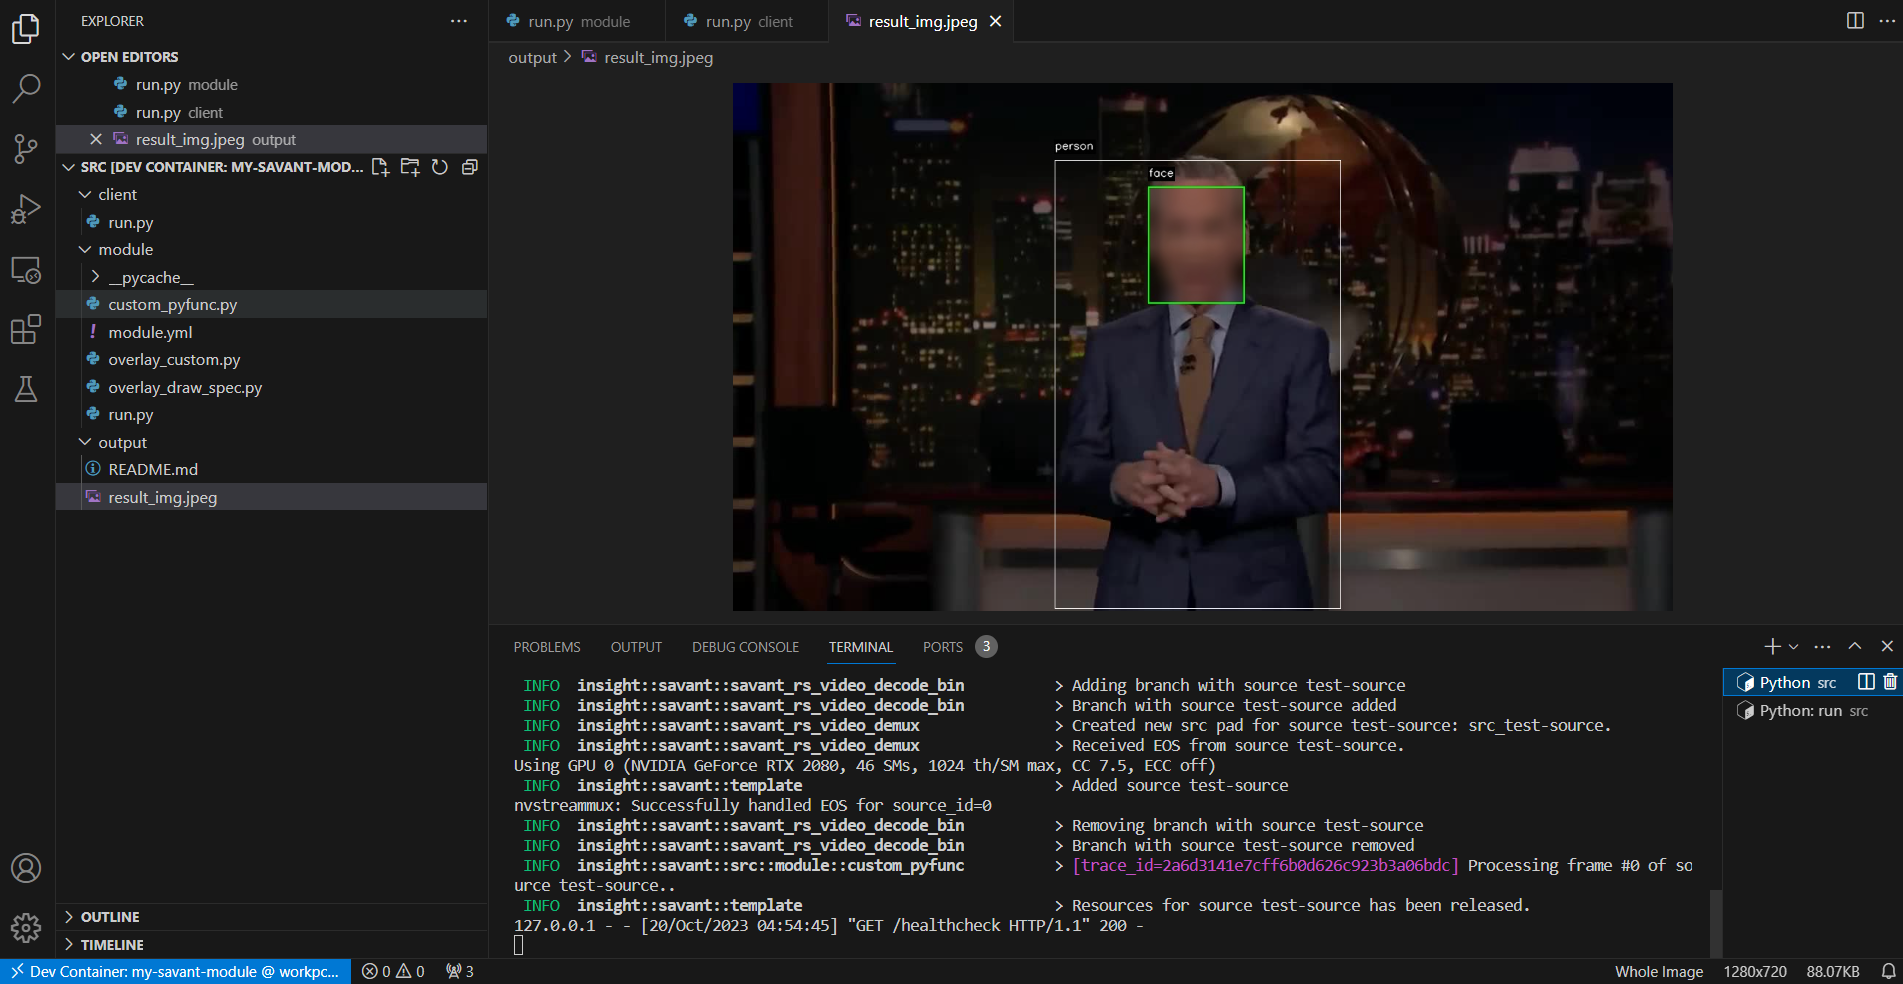Open the Remote Explorer view
The height and width of the screenshot is (984, 1903).
(26, 270)
